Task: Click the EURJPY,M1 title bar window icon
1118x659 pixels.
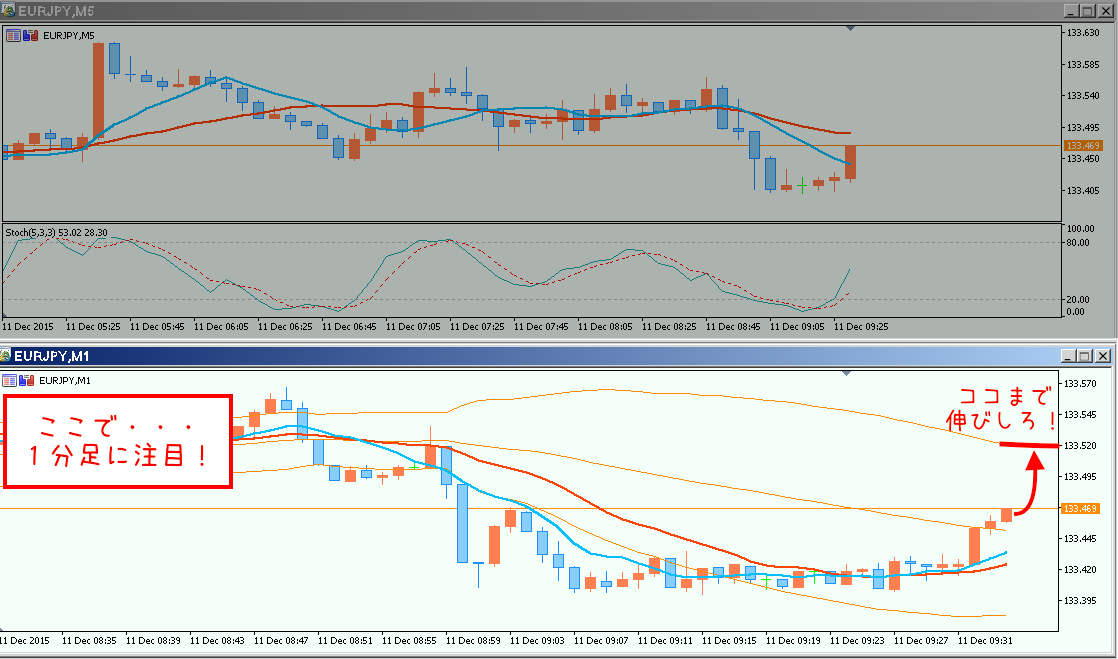Action: (x=7, y=355)
